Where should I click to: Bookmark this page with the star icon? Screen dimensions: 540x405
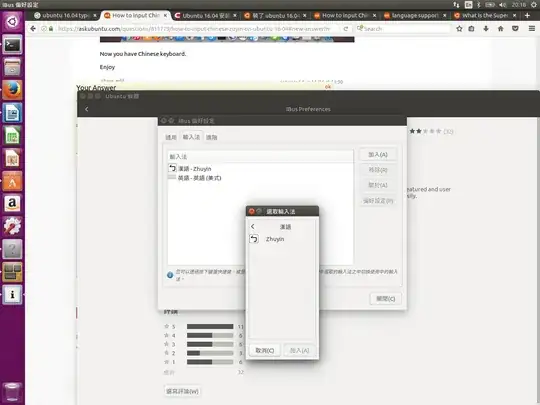coord(459,29)
